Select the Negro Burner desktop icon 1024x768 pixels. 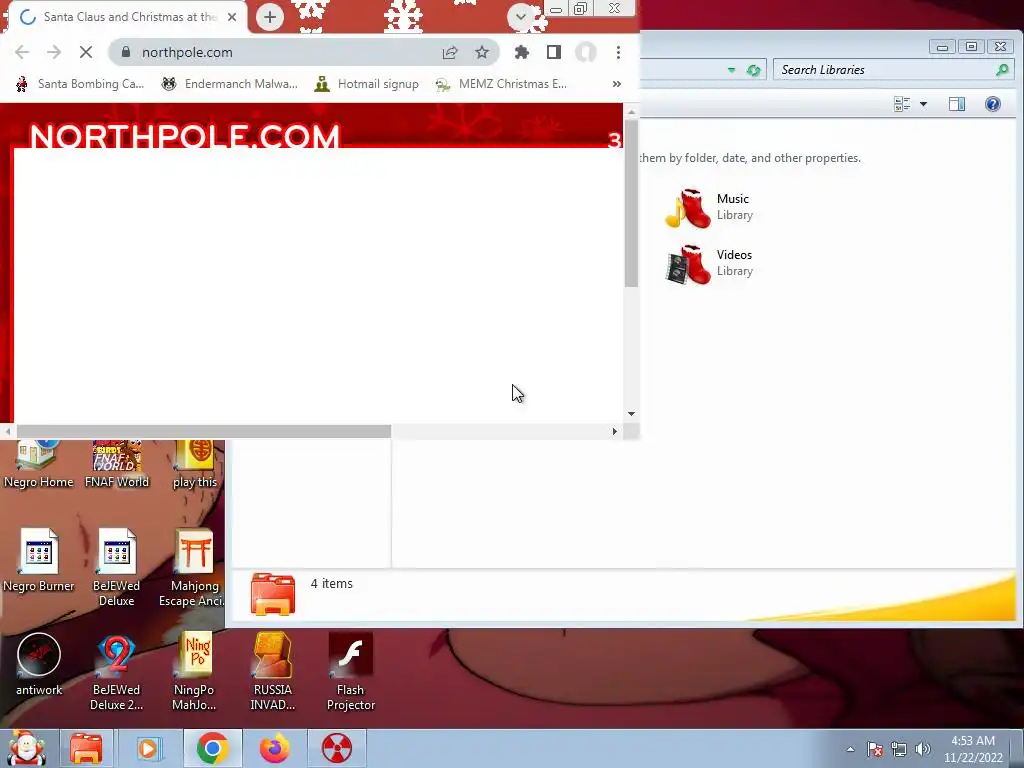click(x=39, y=560)
